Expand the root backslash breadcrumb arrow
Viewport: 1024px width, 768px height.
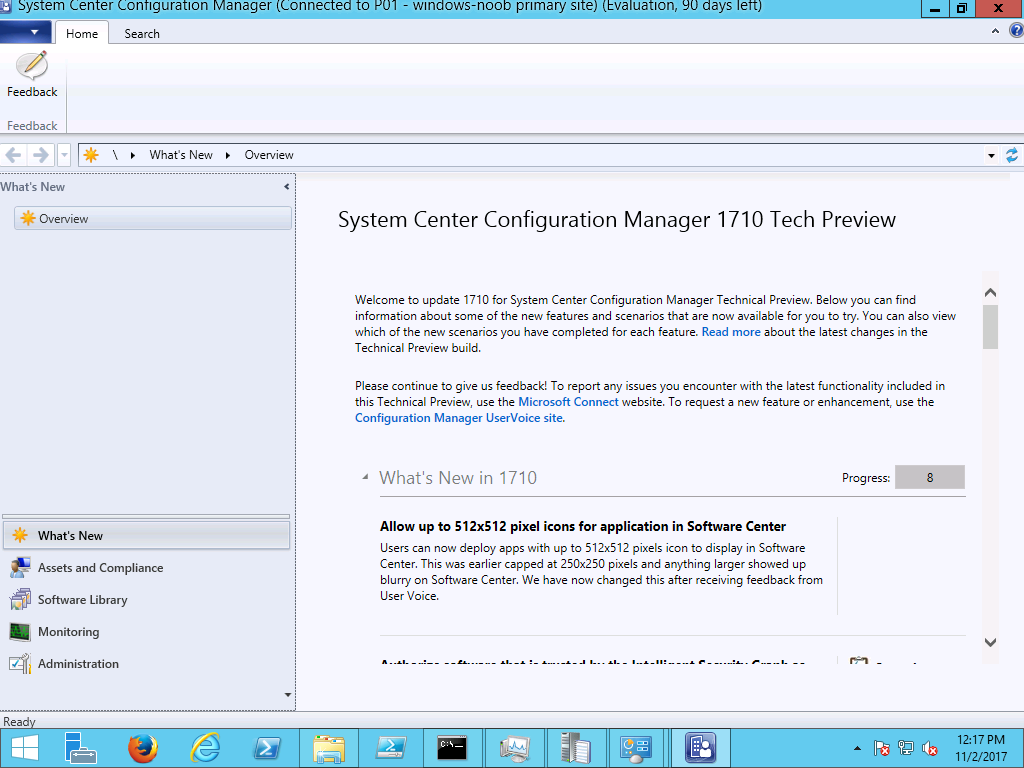click(133, 155)
